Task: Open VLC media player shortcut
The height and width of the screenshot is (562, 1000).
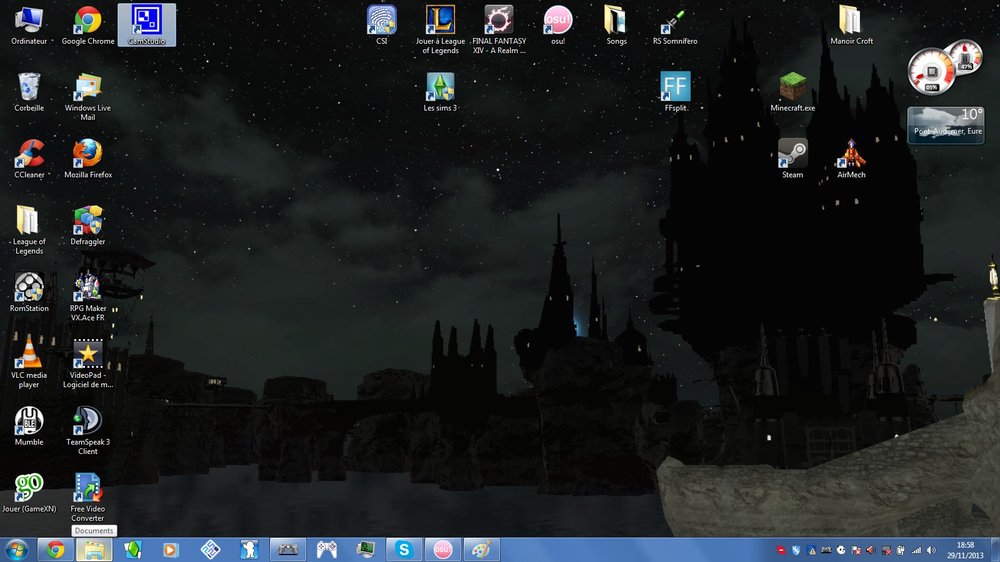Action: point(29,364)
